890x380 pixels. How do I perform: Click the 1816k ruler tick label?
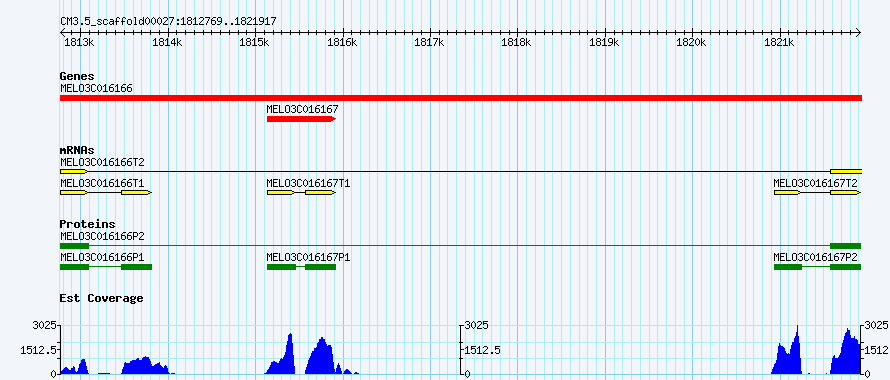tap(342, 43)
